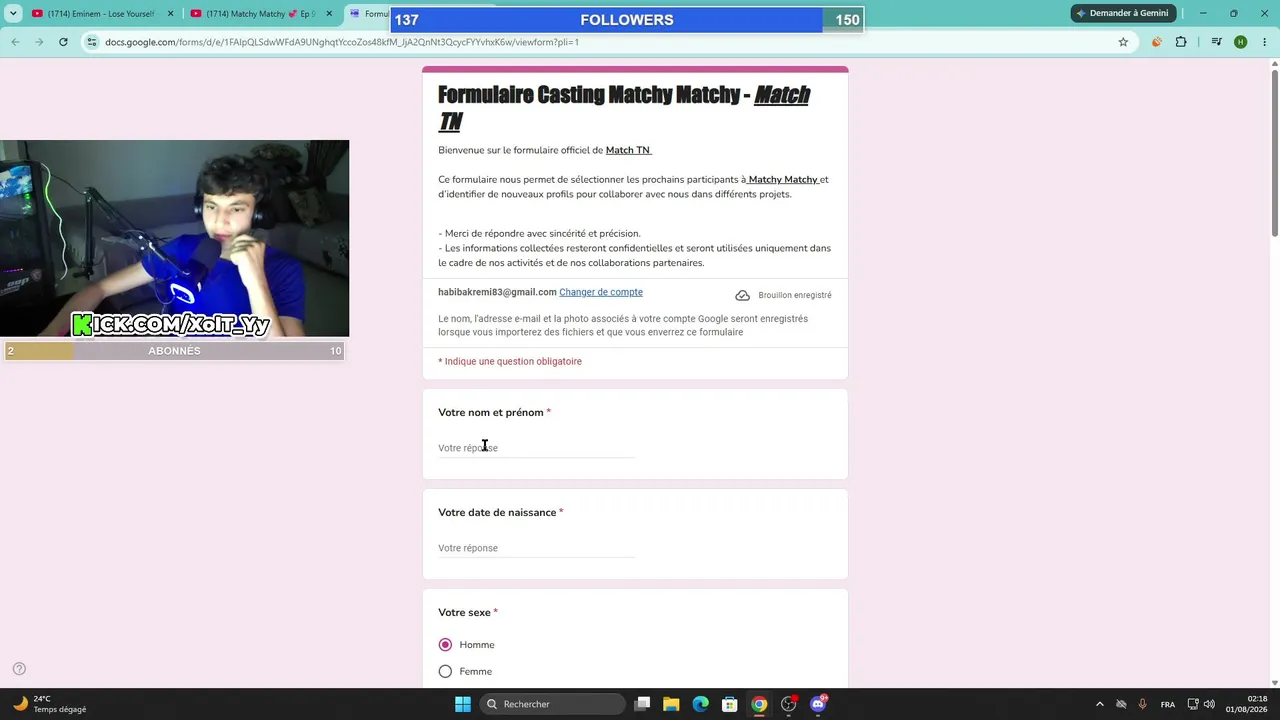This screenshot has height=720, width=1280.
Task: Open Microsoft Store from the taskbar
Action: pos(730,704)
